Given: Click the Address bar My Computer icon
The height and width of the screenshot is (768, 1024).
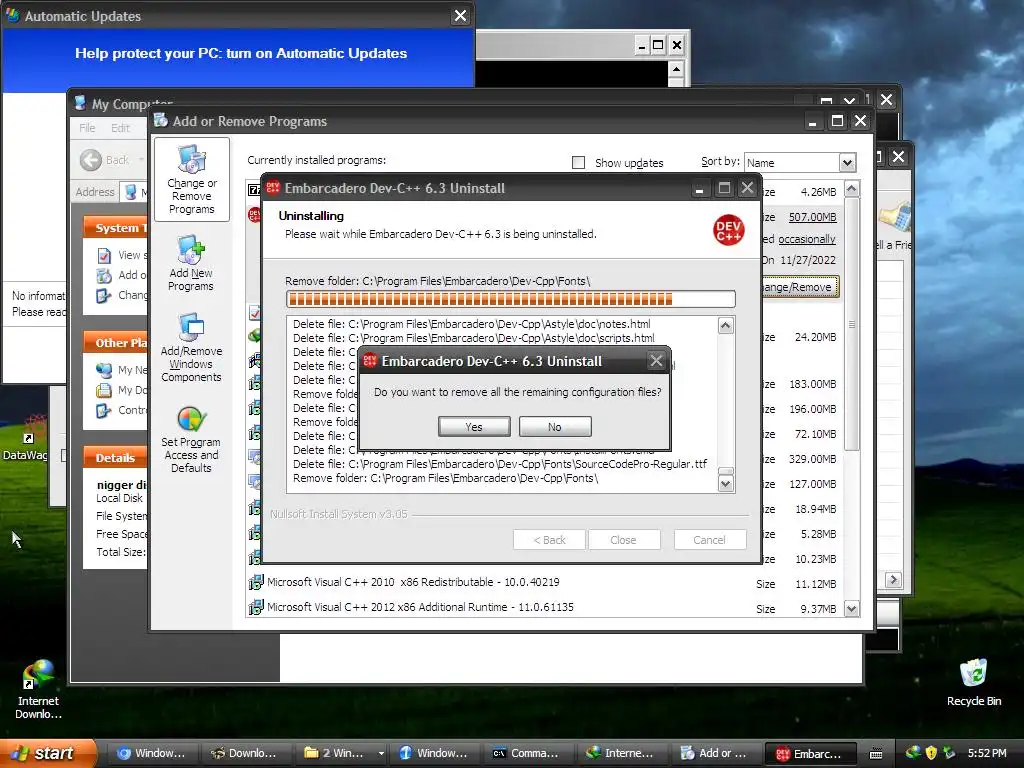Looking at the screenshot, I should pos(131,192).
